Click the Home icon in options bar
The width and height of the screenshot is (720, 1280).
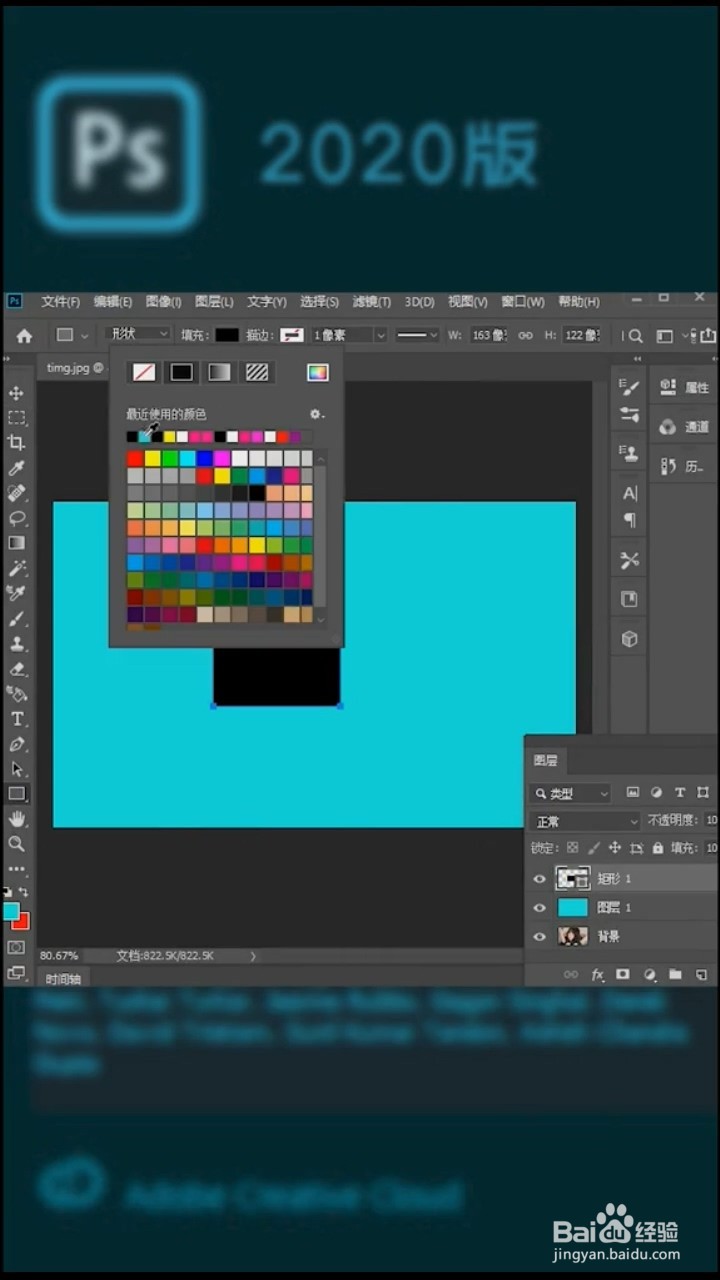click(x=24, y=336)
